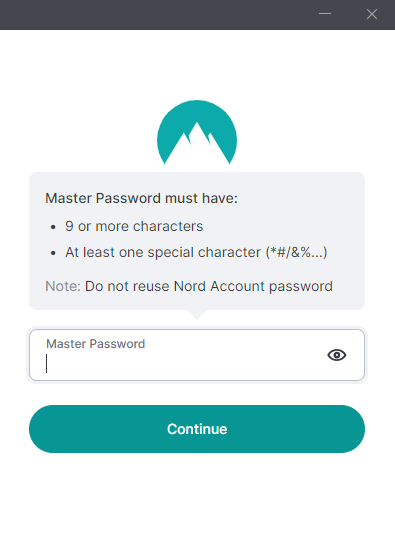Viewport: 395px width, 545px height.
Task: Click the bullet before '9 or more characters'
Action: tap(53, 227)
